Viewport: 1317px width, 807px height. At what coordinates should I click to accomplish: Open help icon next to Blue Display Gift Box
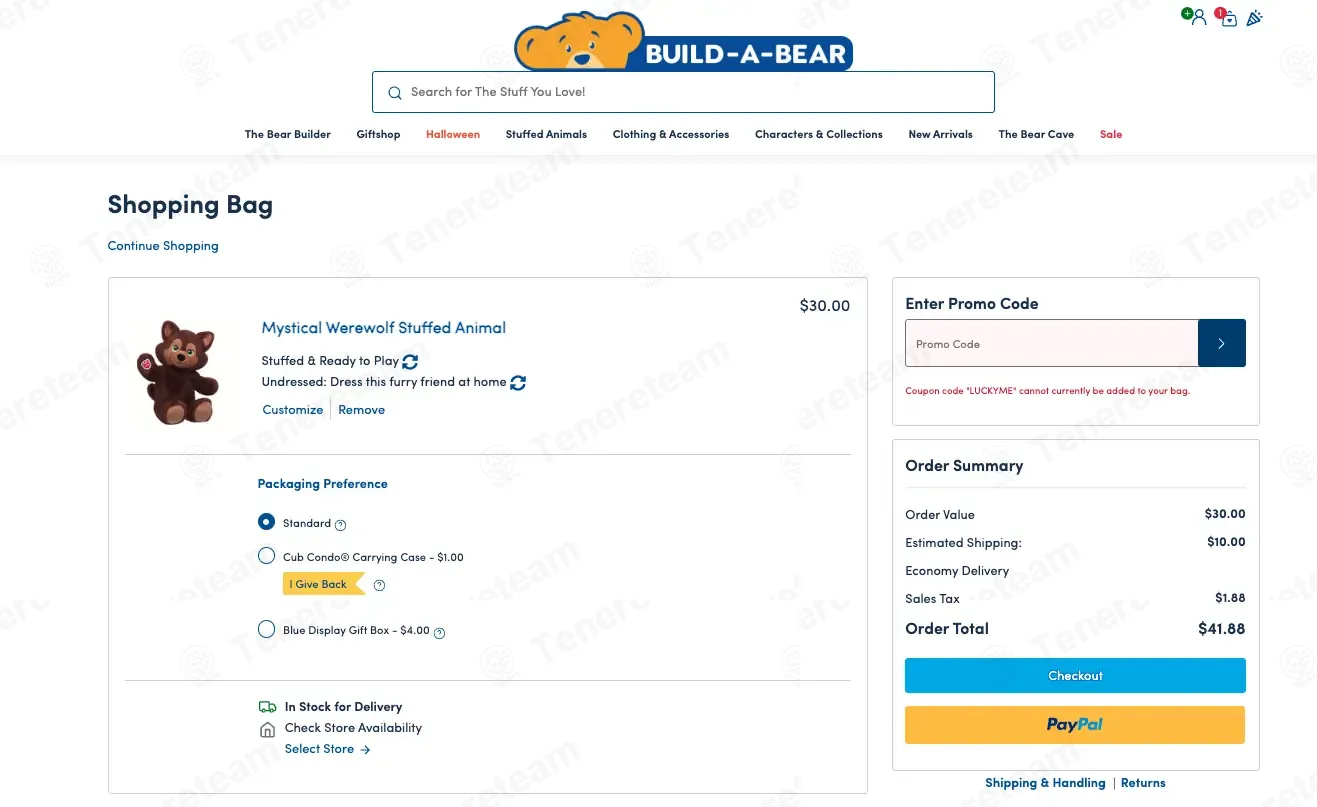click(439, 632)
